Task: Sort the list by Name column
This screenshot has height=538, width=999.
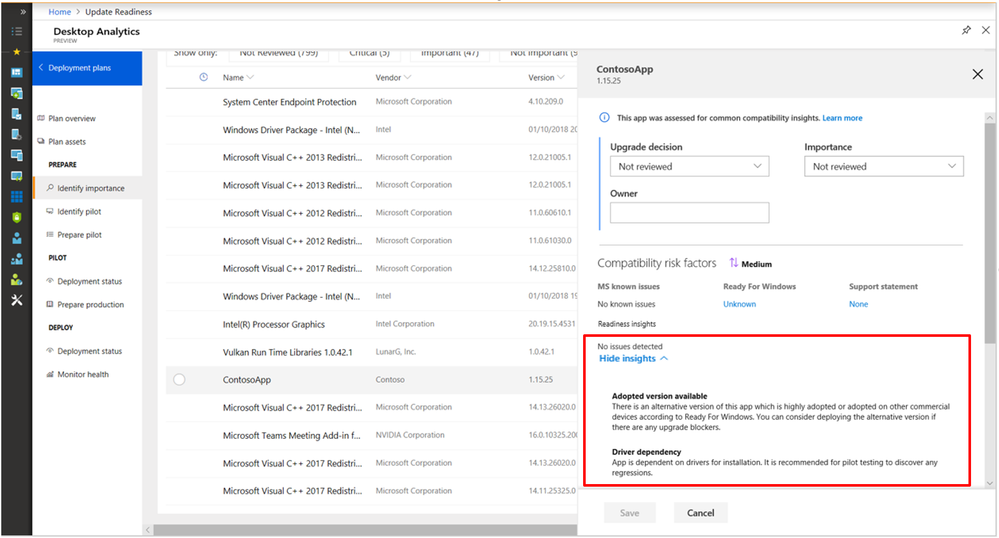Action: click(238, 77)
